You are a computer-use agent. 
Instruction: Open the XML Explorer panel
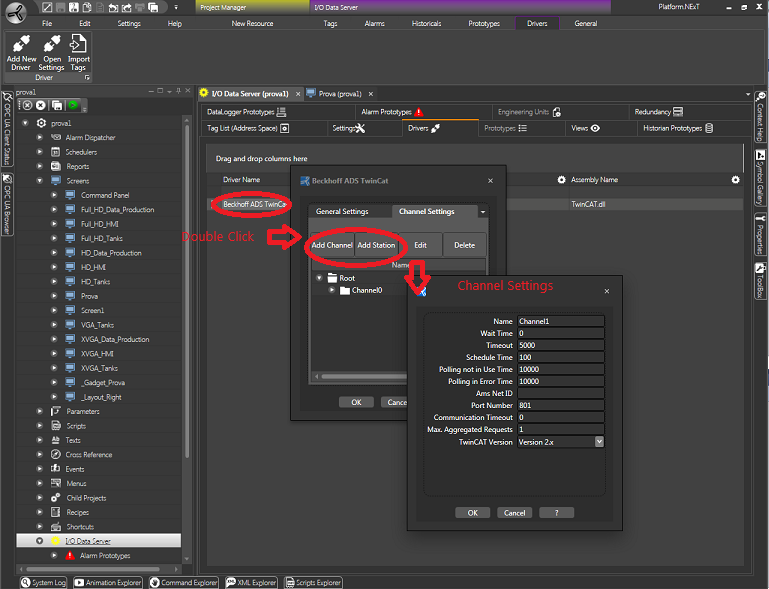tap(251, 583)
